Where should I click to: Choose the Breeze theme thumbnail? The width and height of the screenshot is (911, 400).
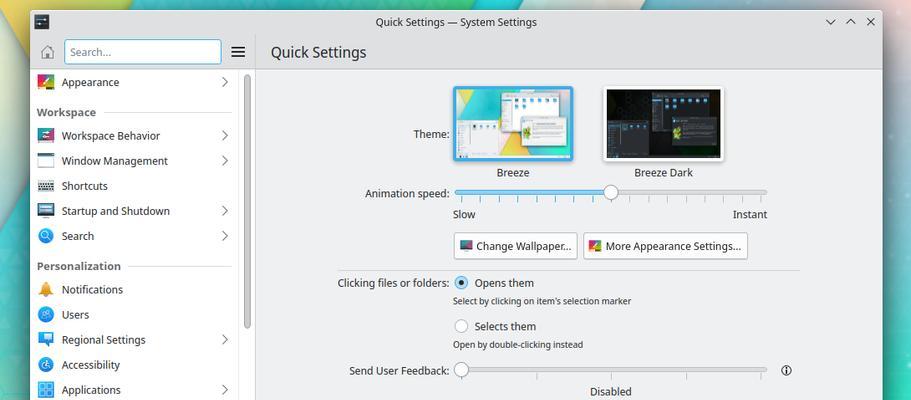[513, 124]
